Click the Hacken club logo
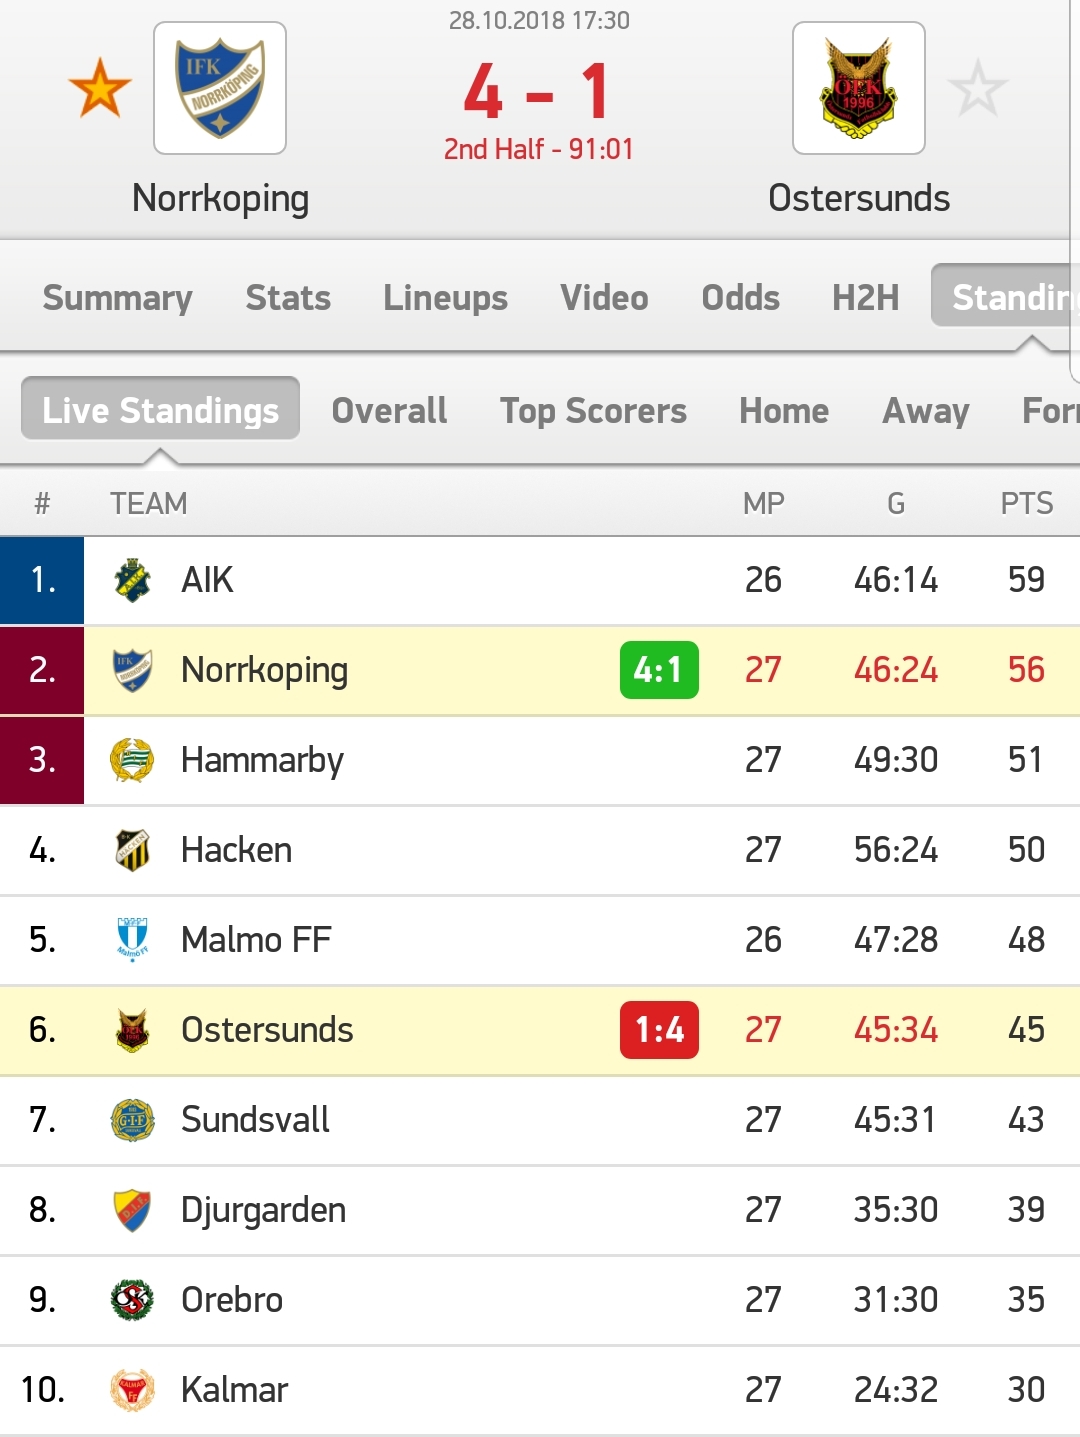The width and height of the screenshot is (1080, 1437). 132,850
